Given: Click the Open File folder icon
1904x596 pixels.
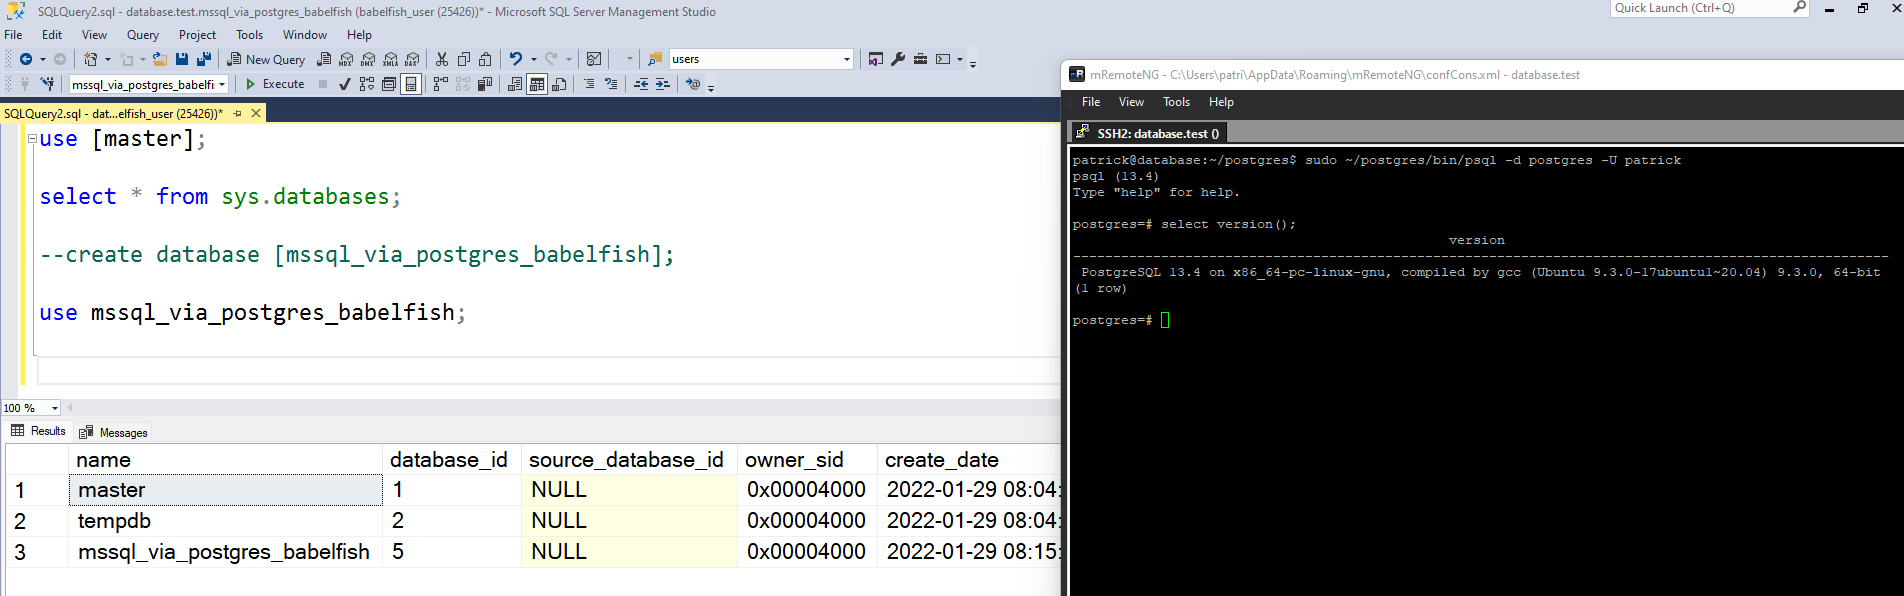Looking at the screenshot, I should 159,59.
